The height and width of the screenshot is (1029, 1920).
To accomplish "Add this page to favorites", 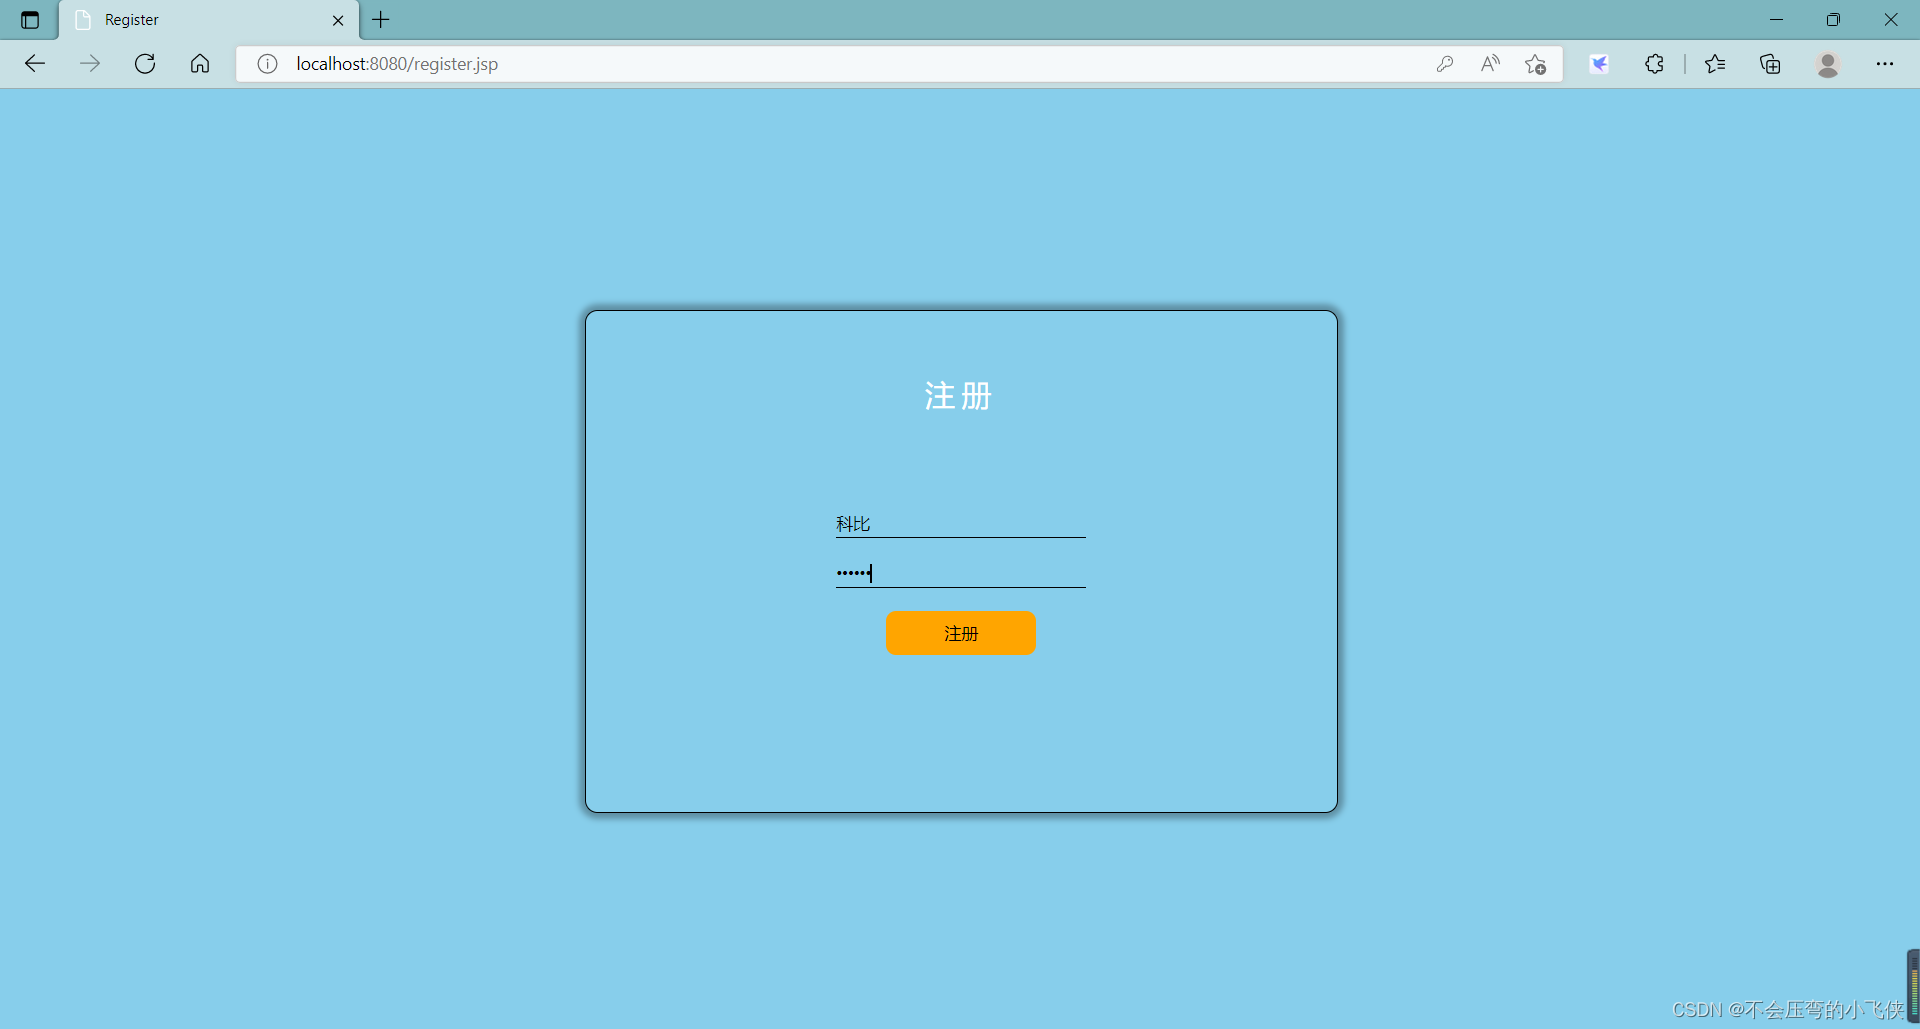I will [x=1536, y=64].
